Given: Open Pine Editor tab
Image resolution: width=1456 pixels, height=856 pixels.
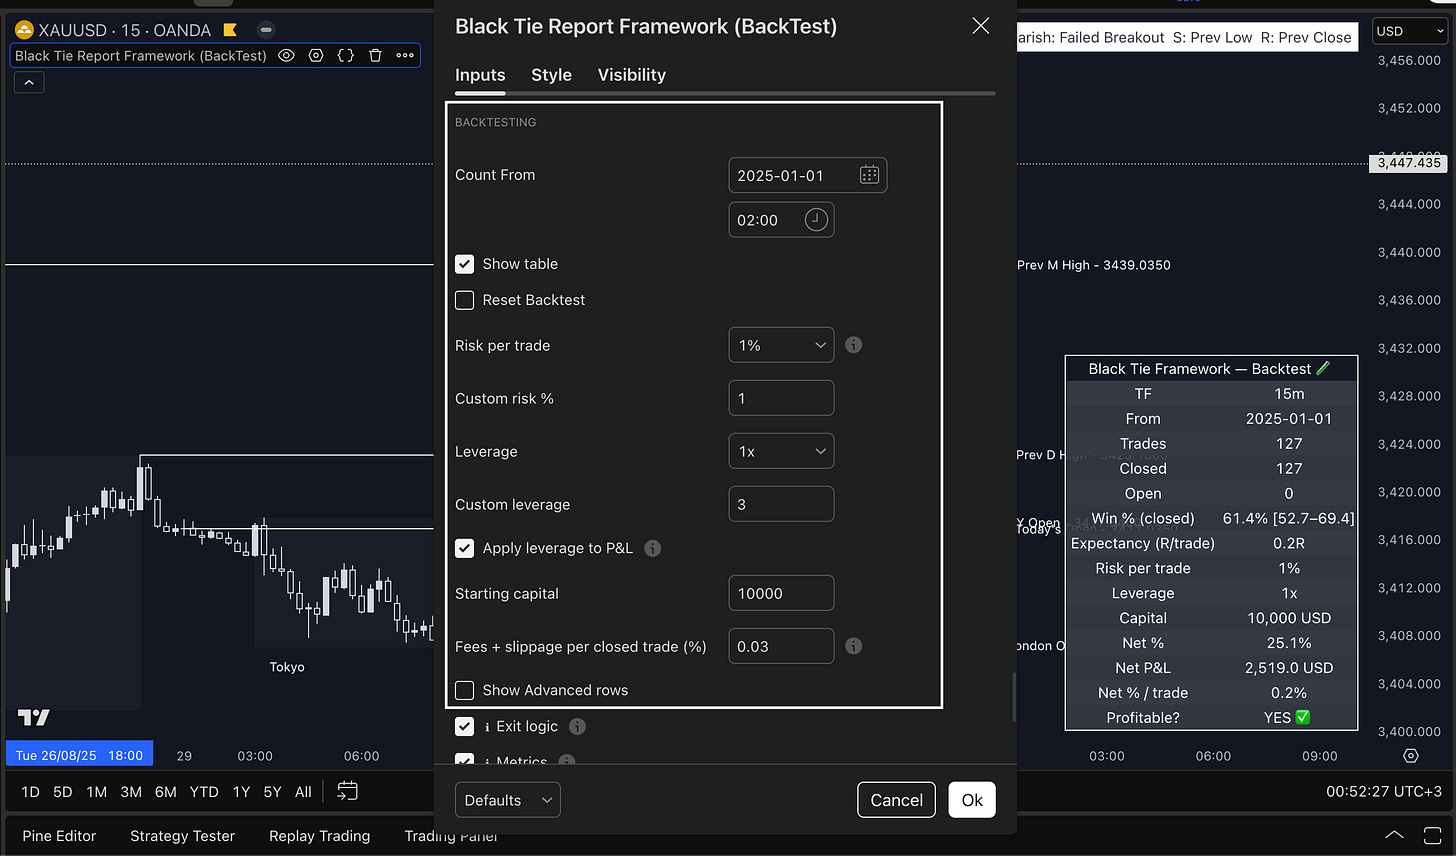Looking at the screenshot, I should [x=60, y=836].
